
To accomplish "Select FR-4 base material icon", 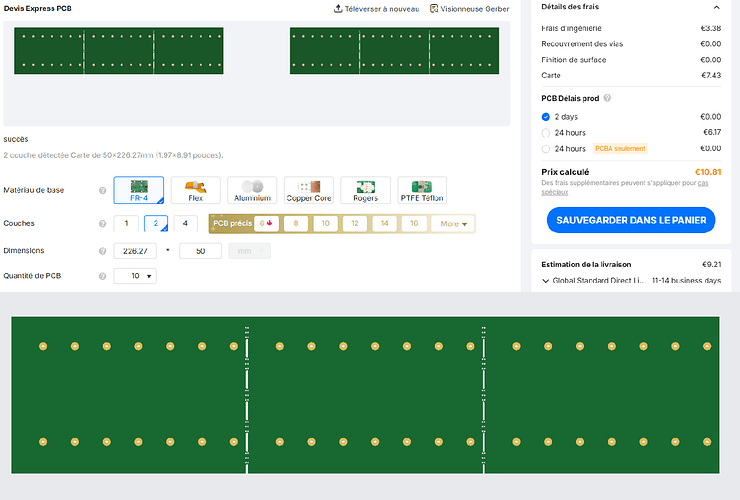I will [x=139, y=190].
